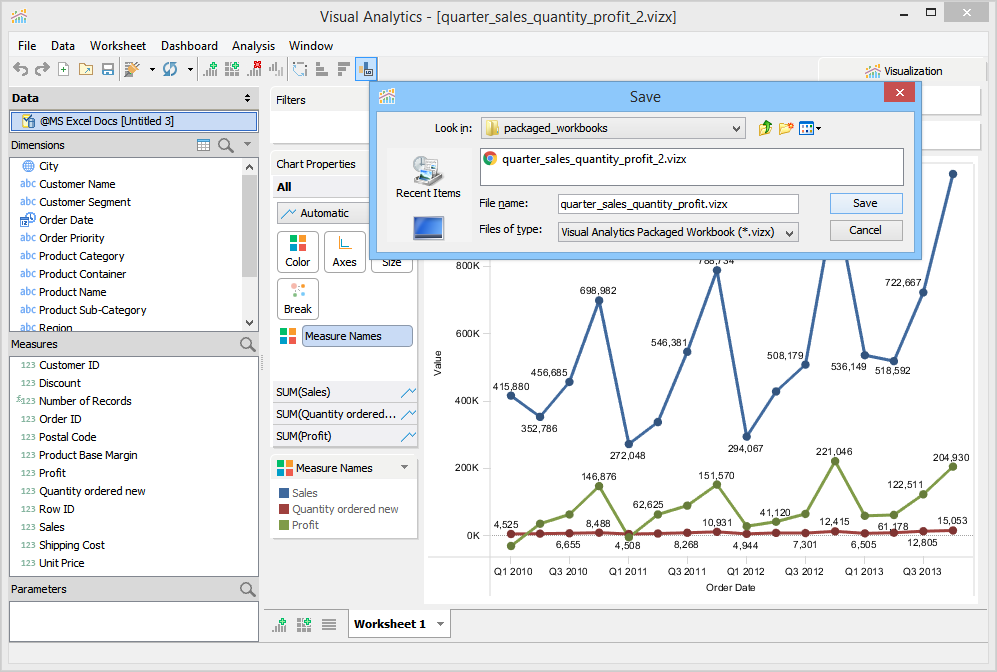Add a new dashboard from the top toolbar
The image size is (997, 672).
(x=232, y=69)
